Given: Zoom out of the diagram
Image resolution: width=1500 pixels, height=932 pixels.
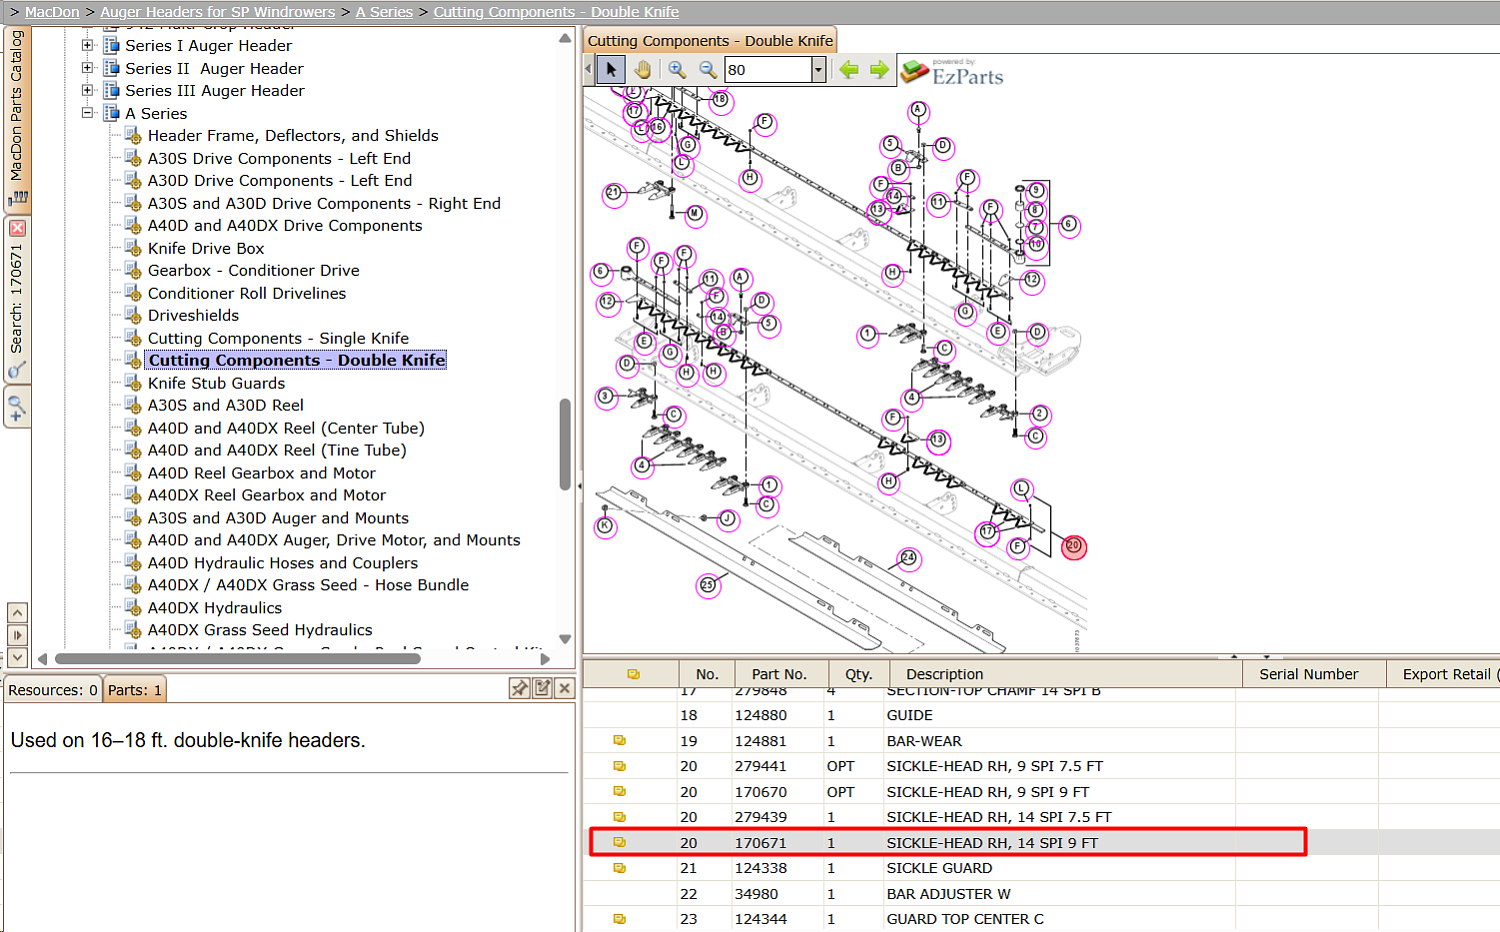Looking at the screenshot, I should coord(708,69).
